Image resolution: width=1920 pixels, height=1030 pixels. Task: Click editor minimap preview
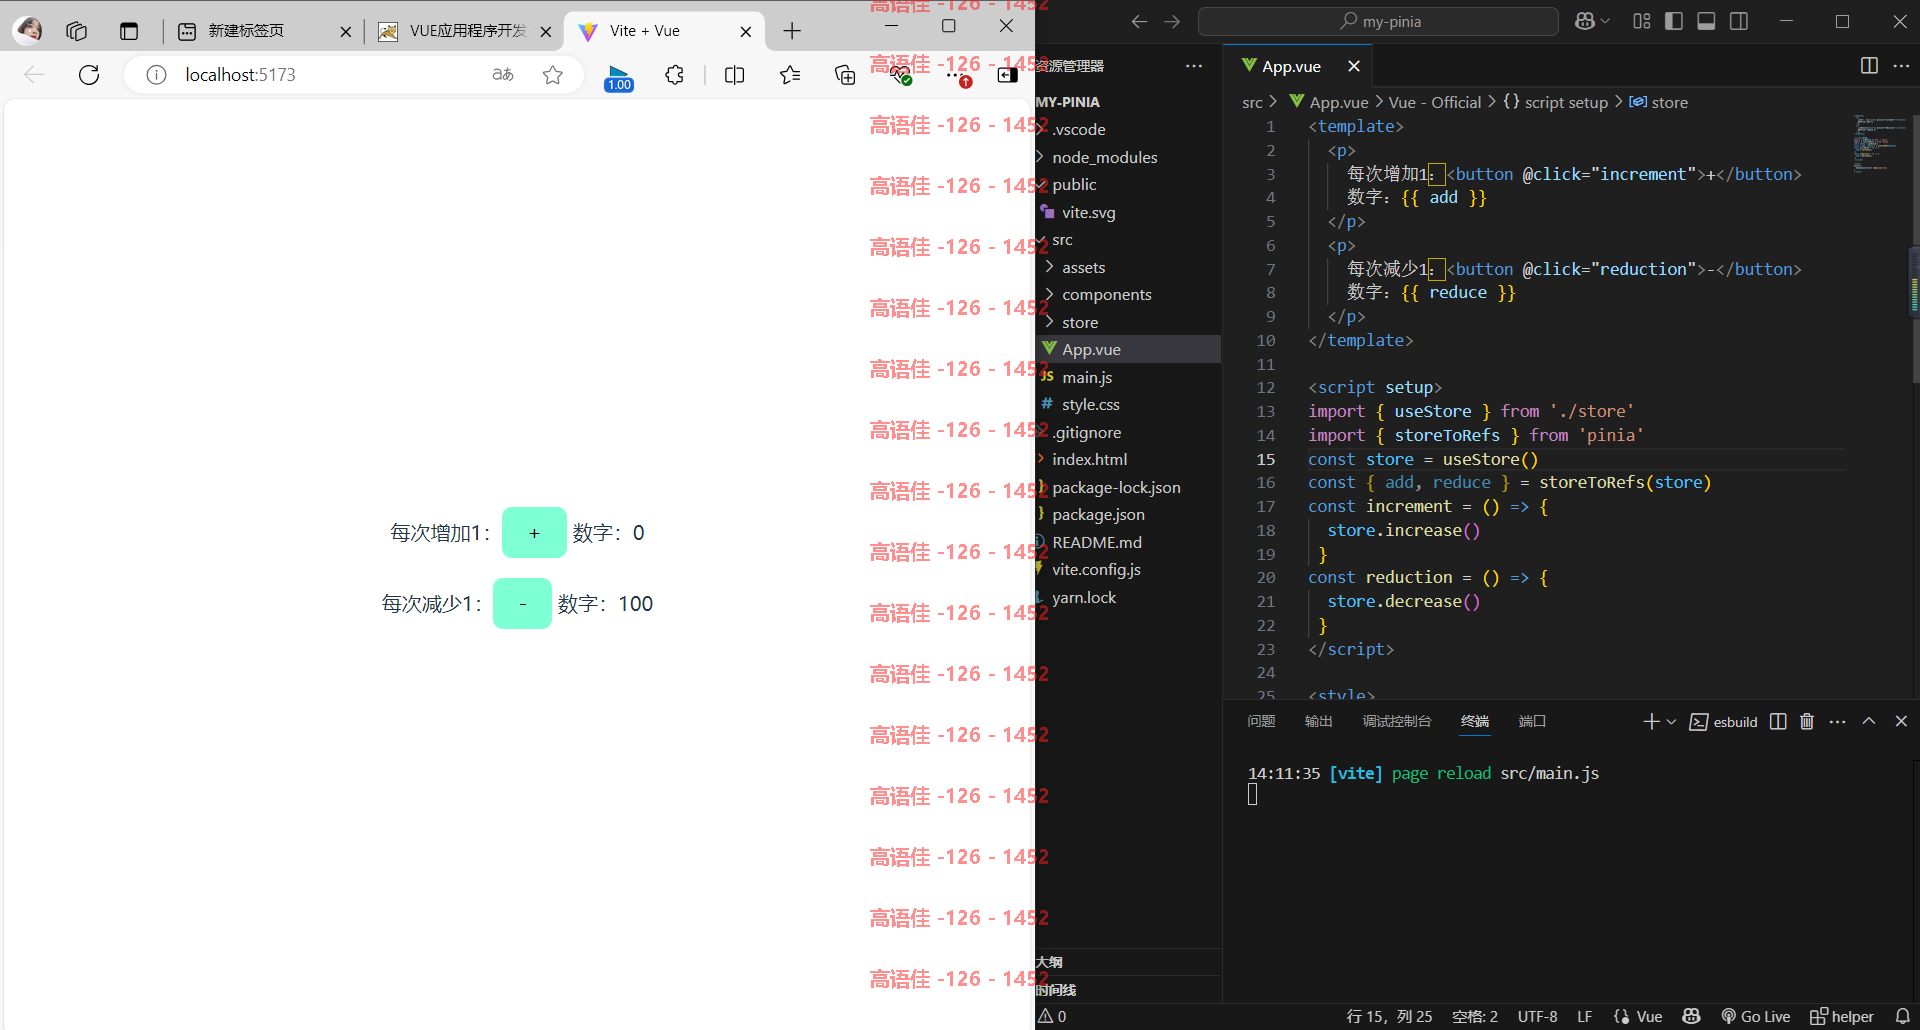pyautogui.click(x=1878, y=144)
